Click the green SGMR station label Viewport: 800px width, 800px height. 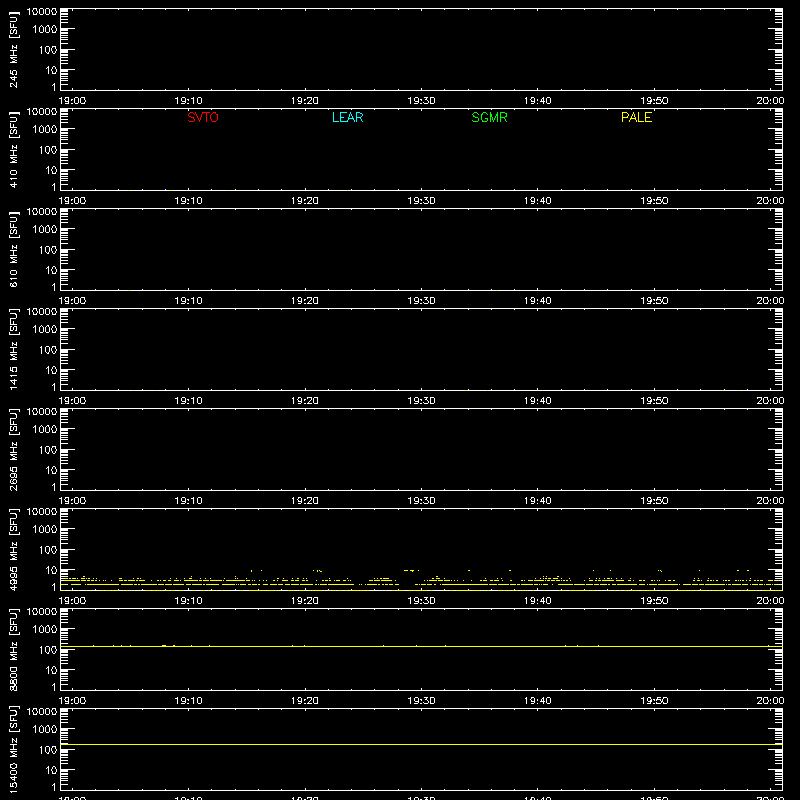pyautogui.click(x=489, y=117)
